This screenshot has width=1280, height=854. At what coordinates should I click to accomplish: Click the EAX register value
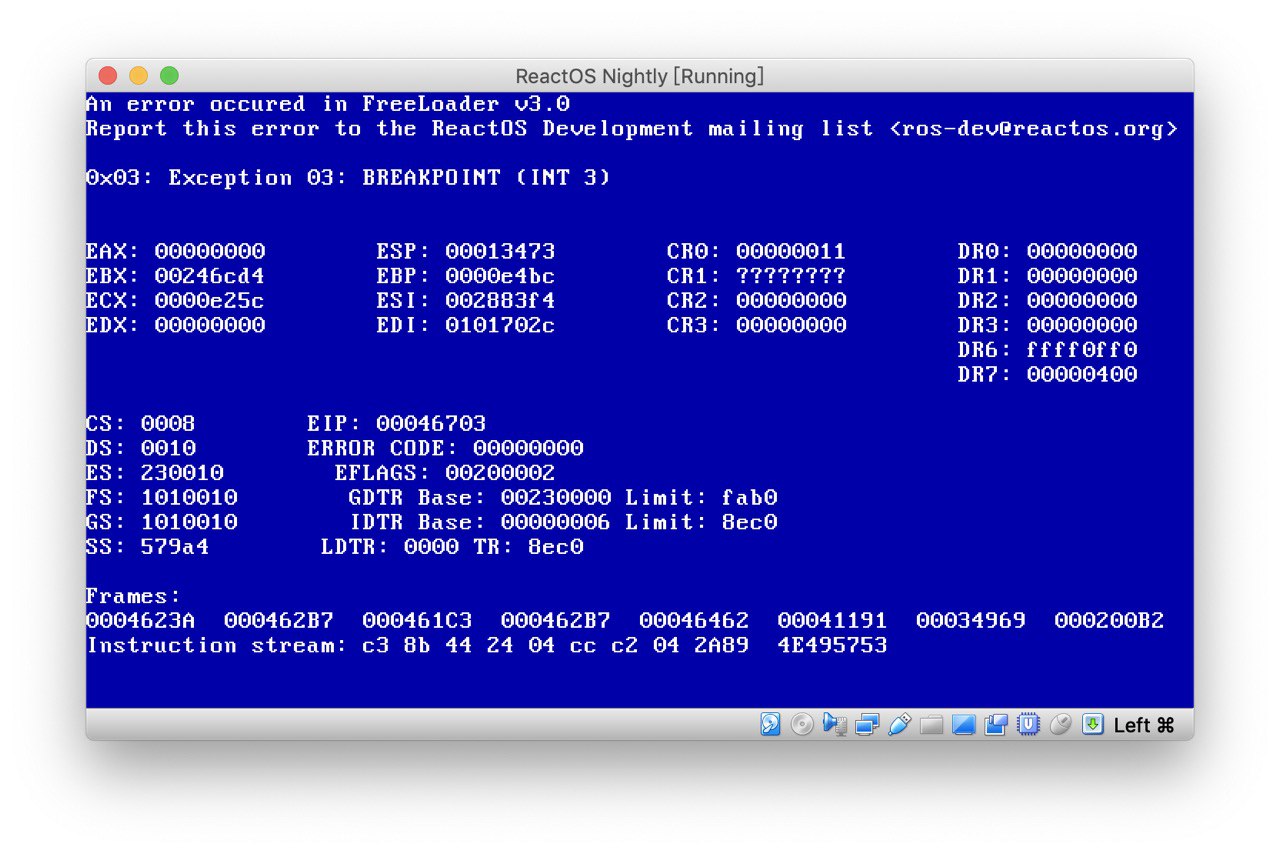pos(210,251)
